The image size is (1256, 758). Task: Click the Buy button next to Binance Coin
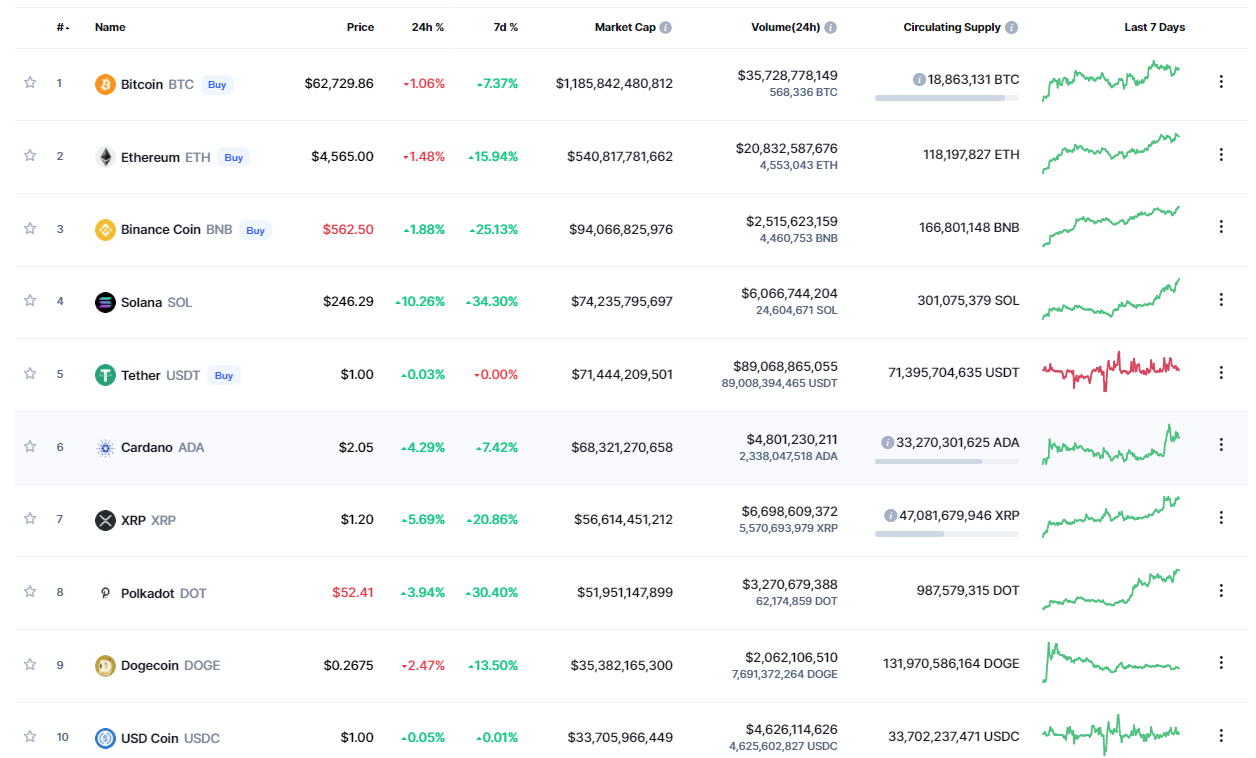point(256,230)
